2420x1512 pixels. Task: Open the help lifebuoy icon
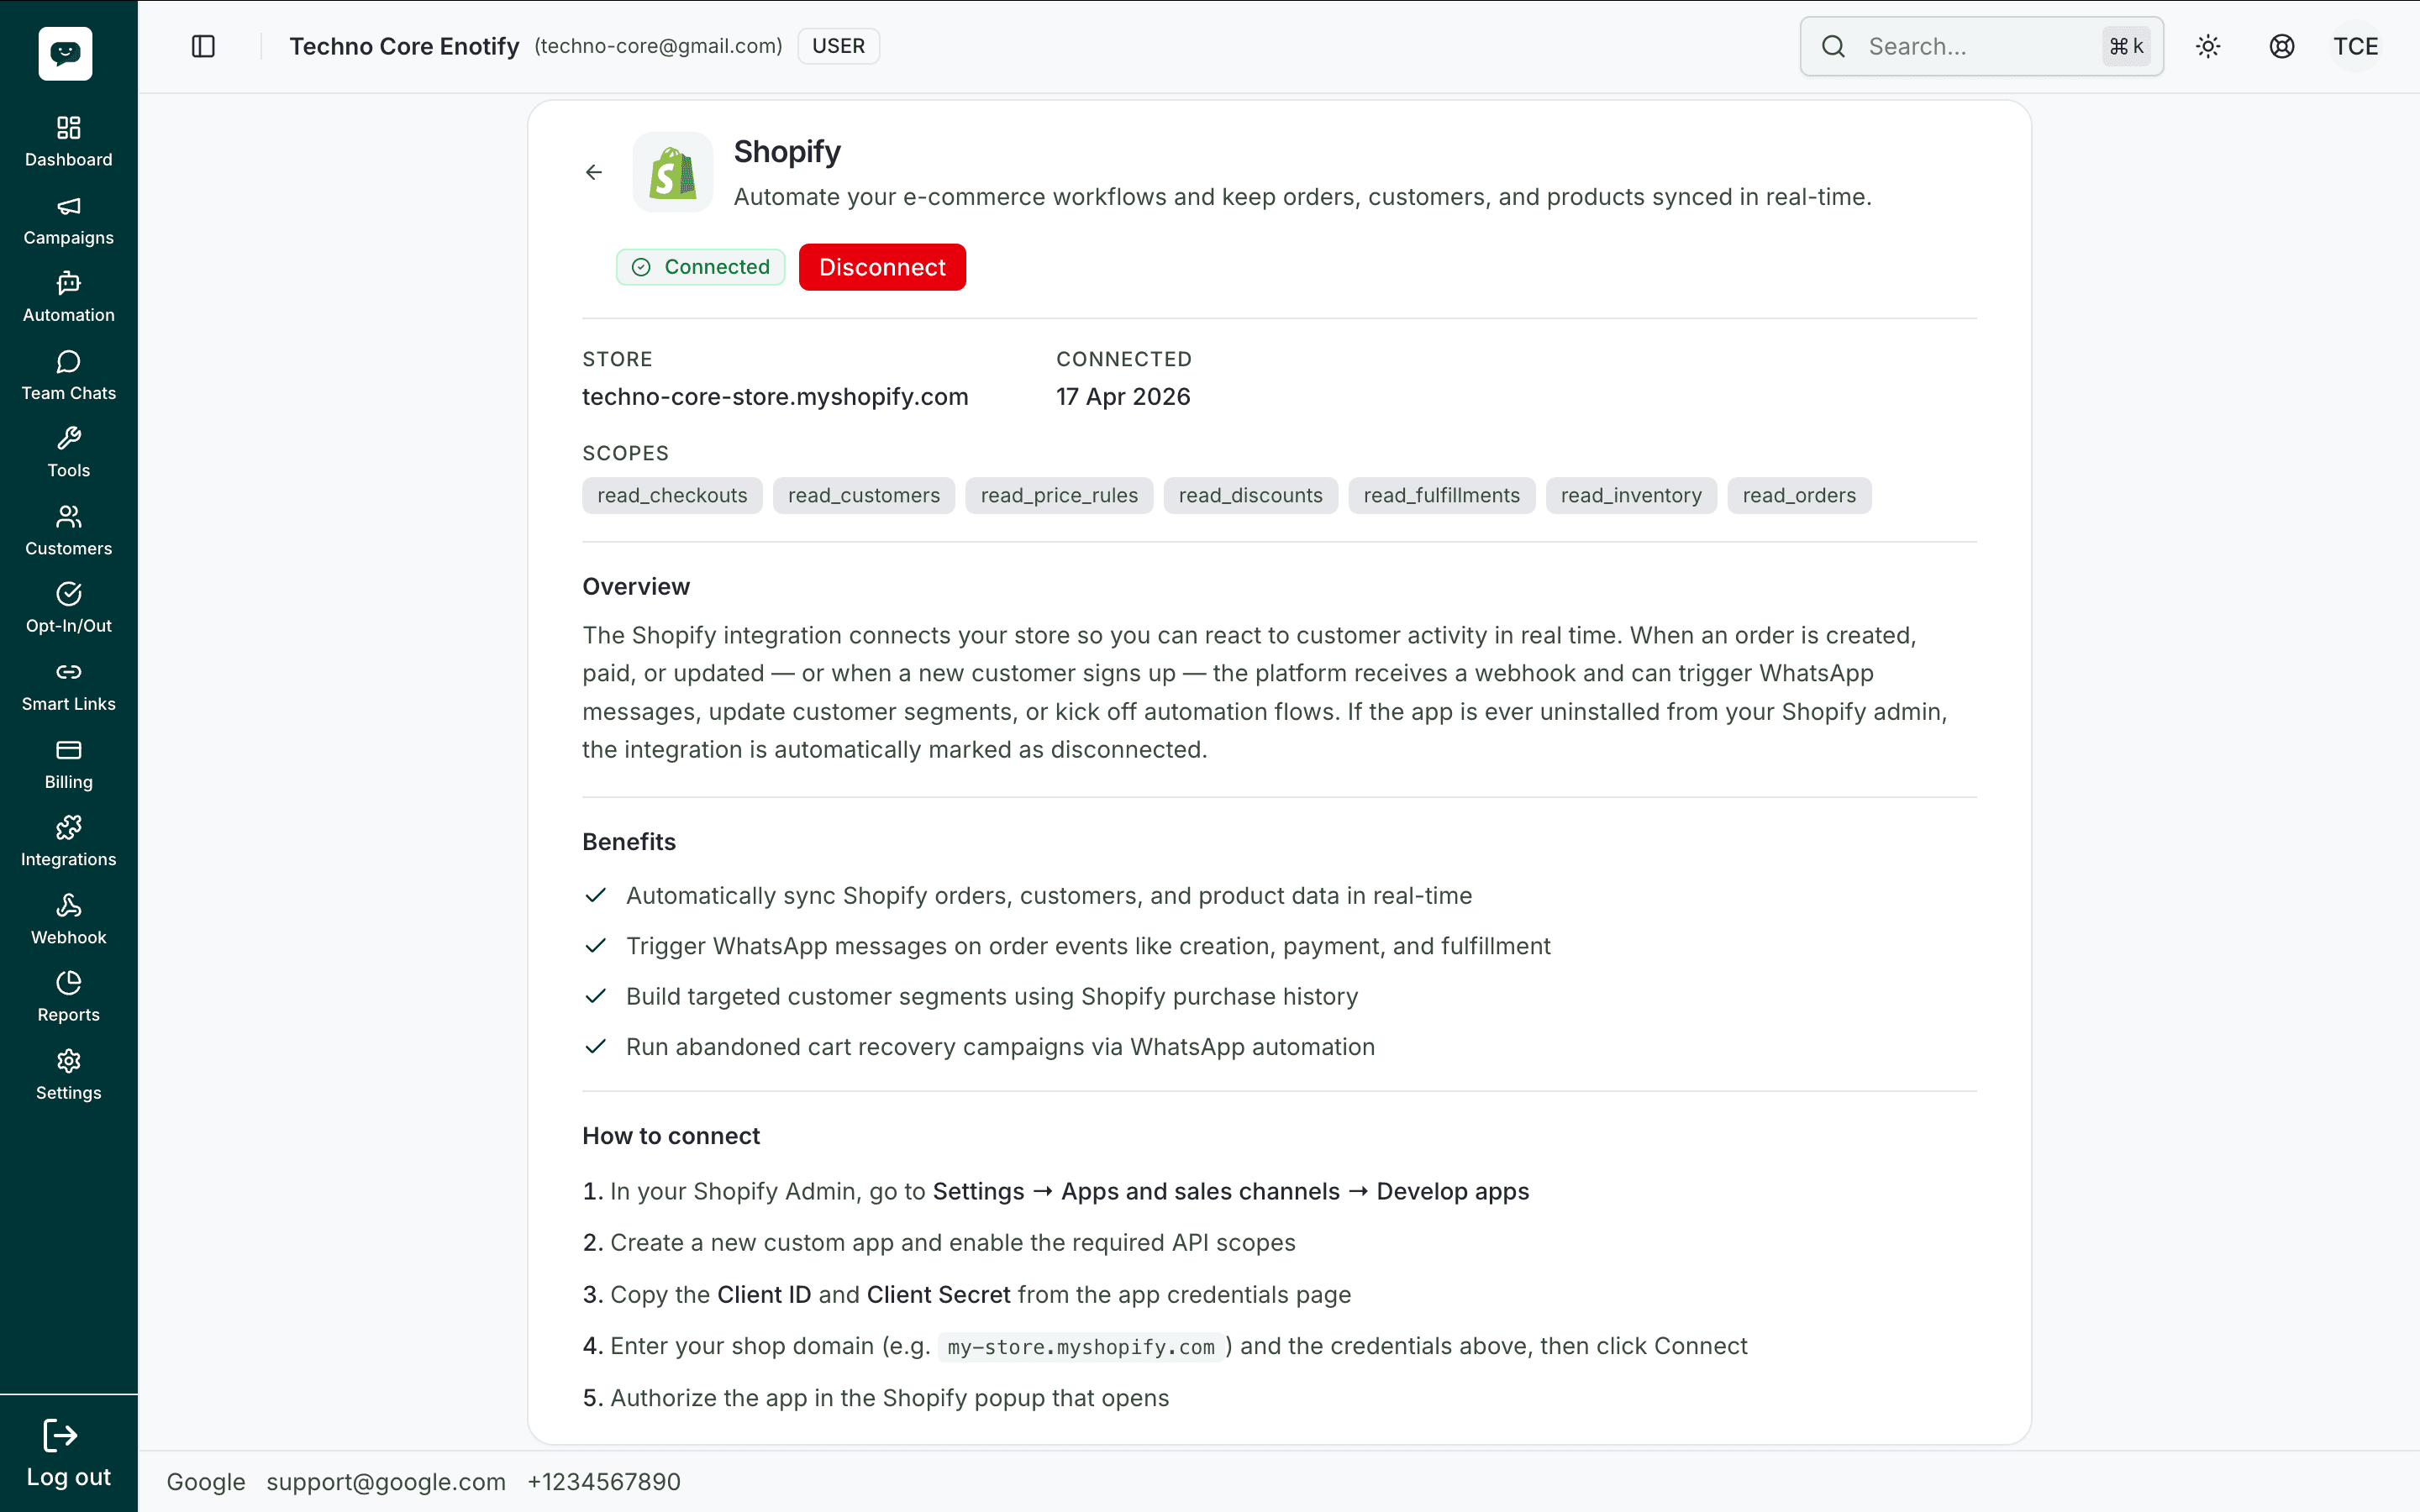click(x=2282, y=46)
